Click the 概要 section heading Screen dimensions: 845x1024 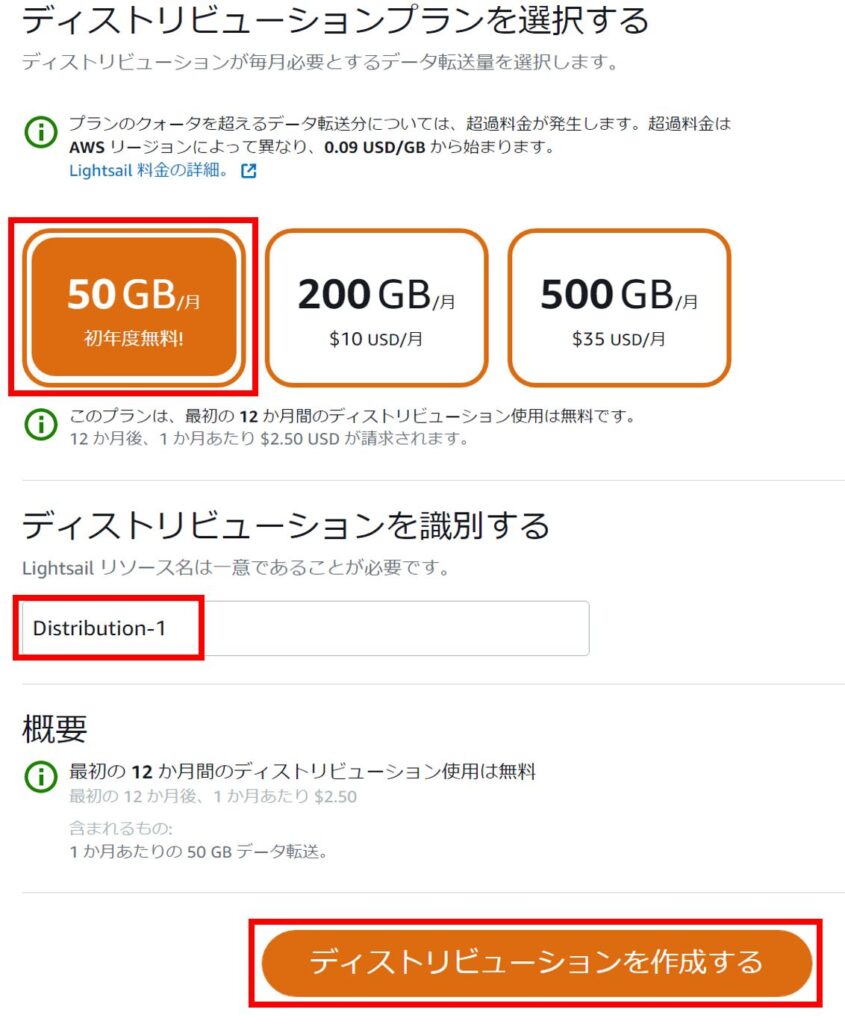point(54,729)
